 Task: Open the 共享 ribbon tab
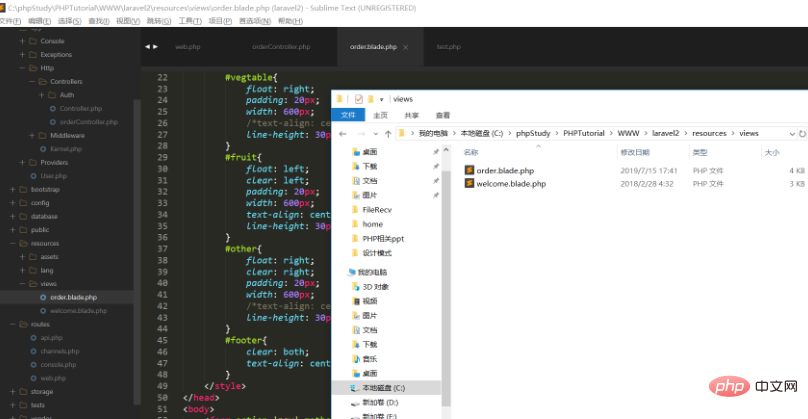412,115
